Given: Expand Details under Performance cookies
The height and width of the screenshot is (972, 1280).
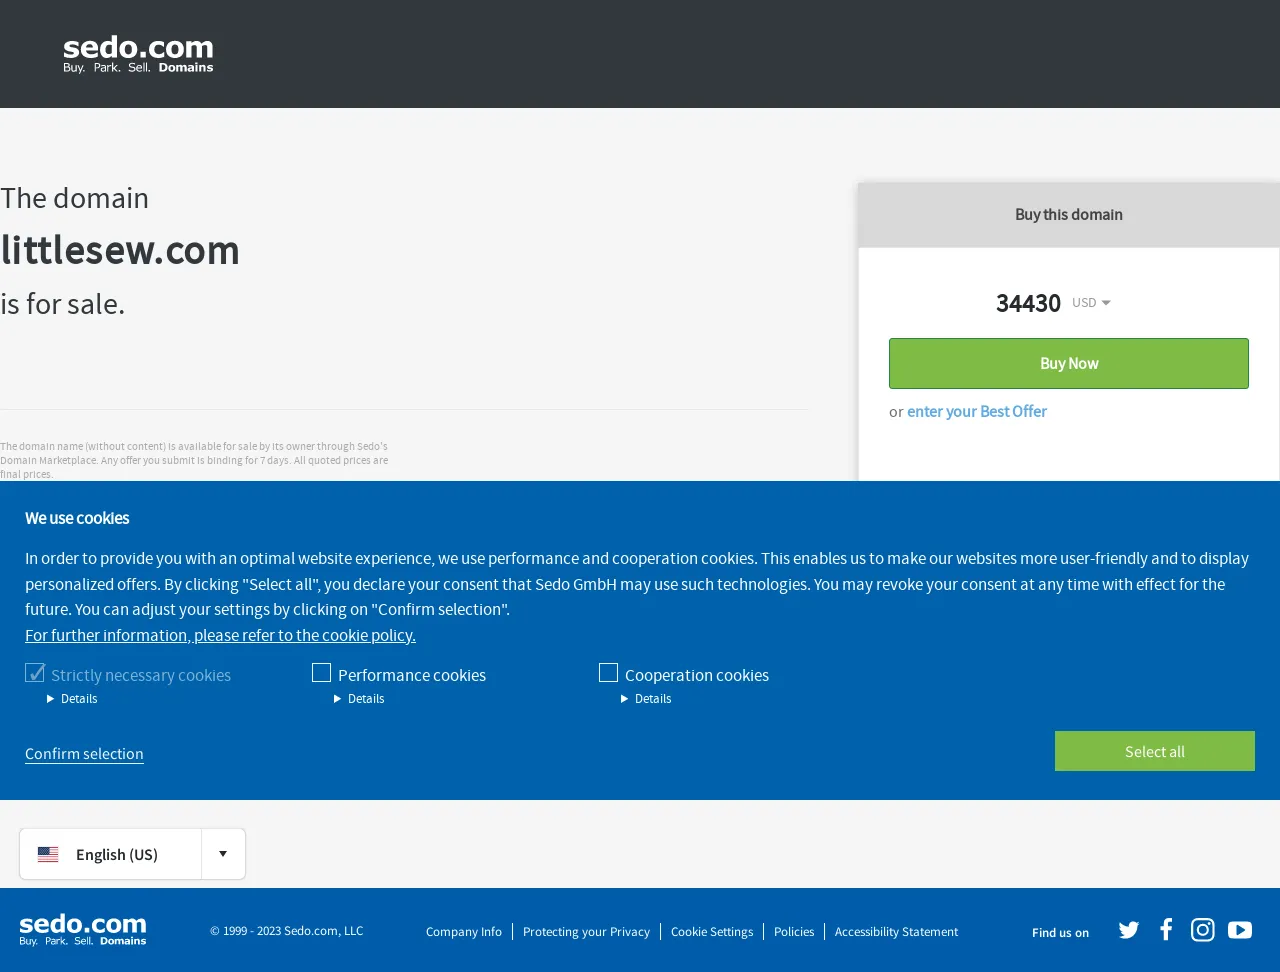Looking at the screenshot, I should tap(359, 699).
